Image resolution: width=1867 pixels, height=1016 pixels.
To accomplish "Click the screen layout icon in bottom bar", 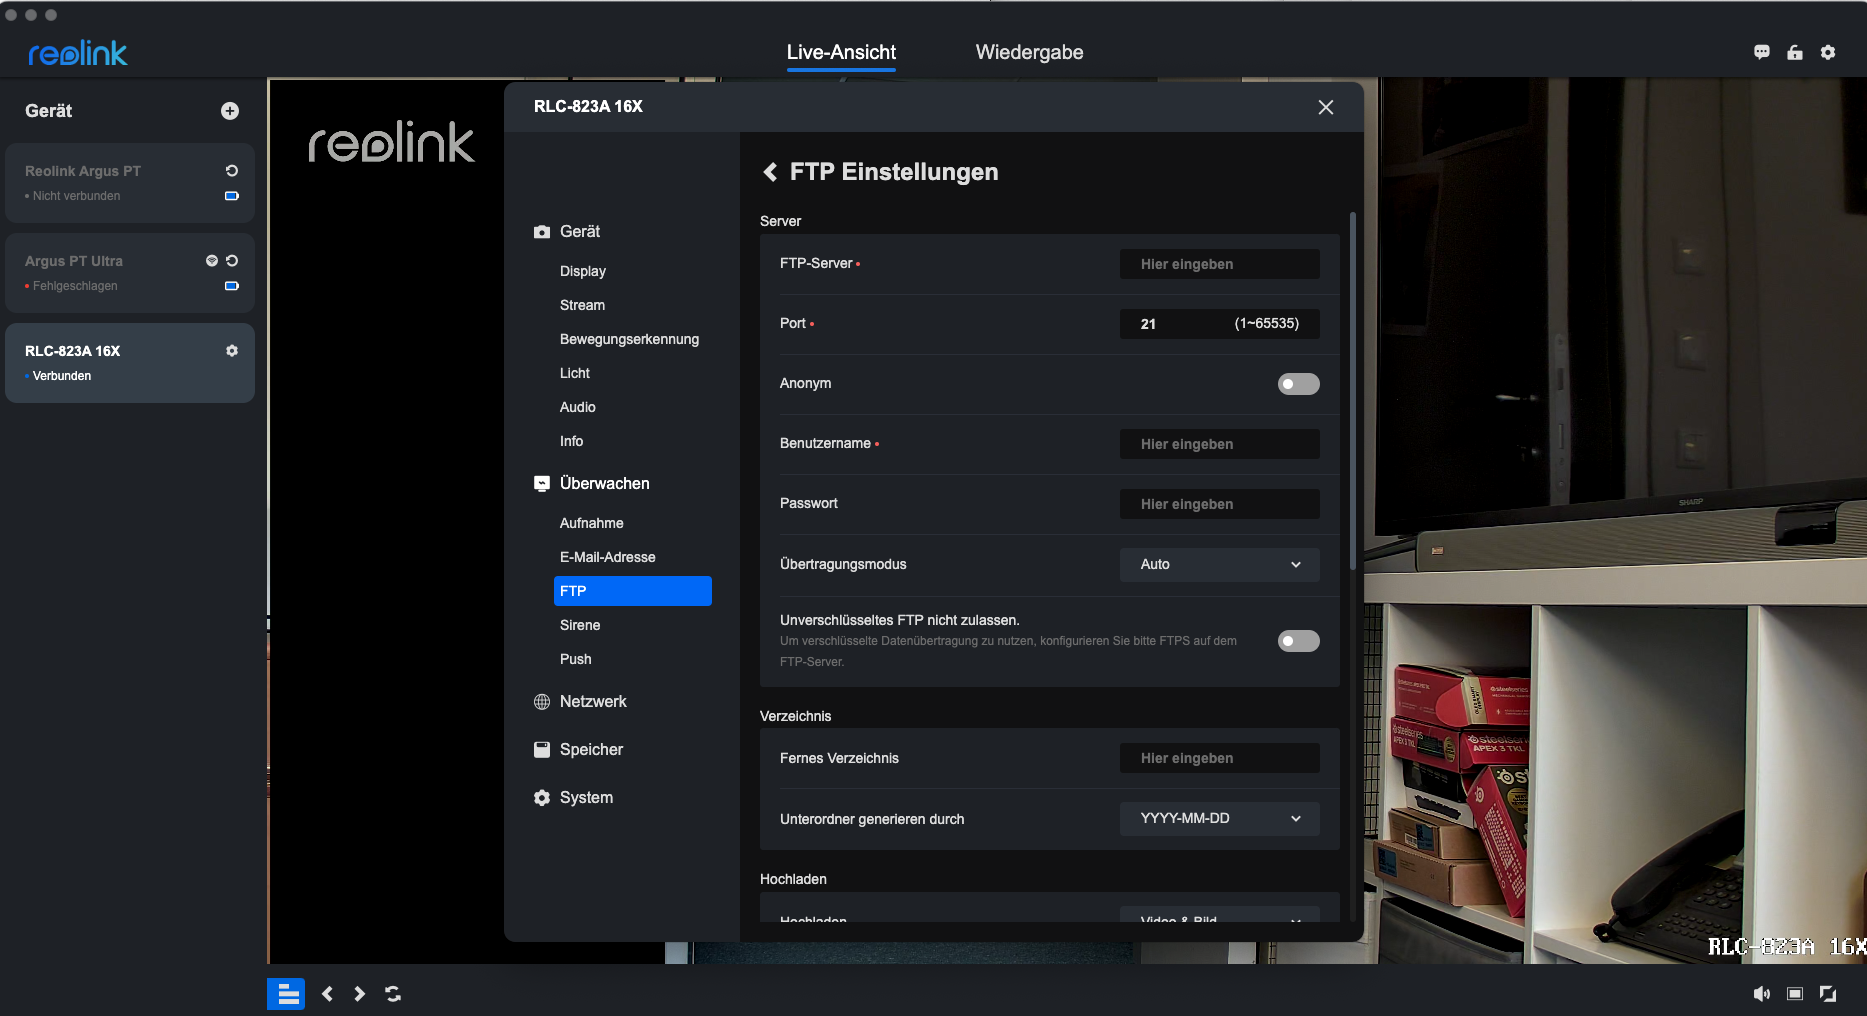I will [x=286, y=994].
